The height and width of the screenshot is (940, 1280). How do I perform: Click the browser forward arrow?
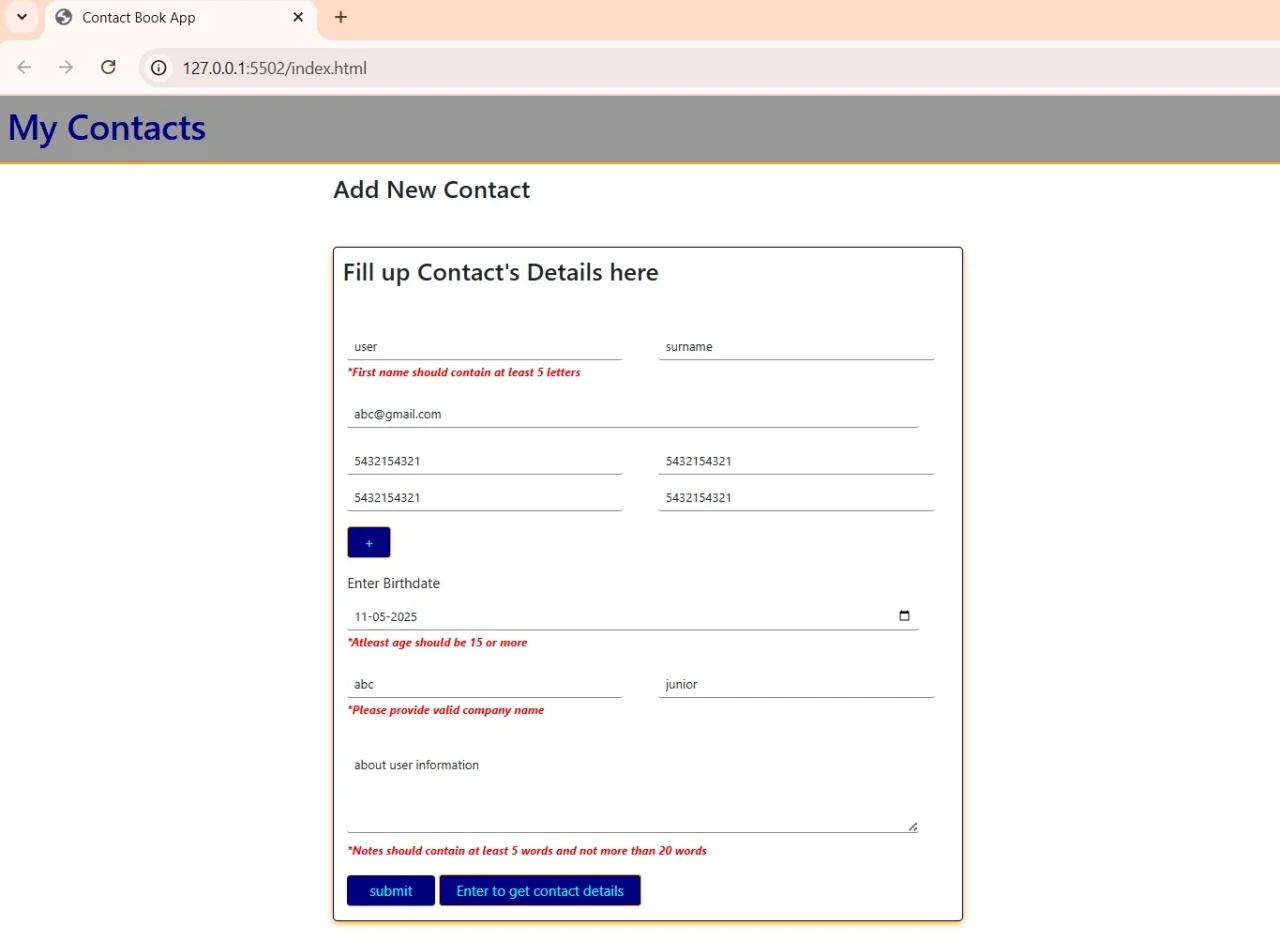[66, 68]
